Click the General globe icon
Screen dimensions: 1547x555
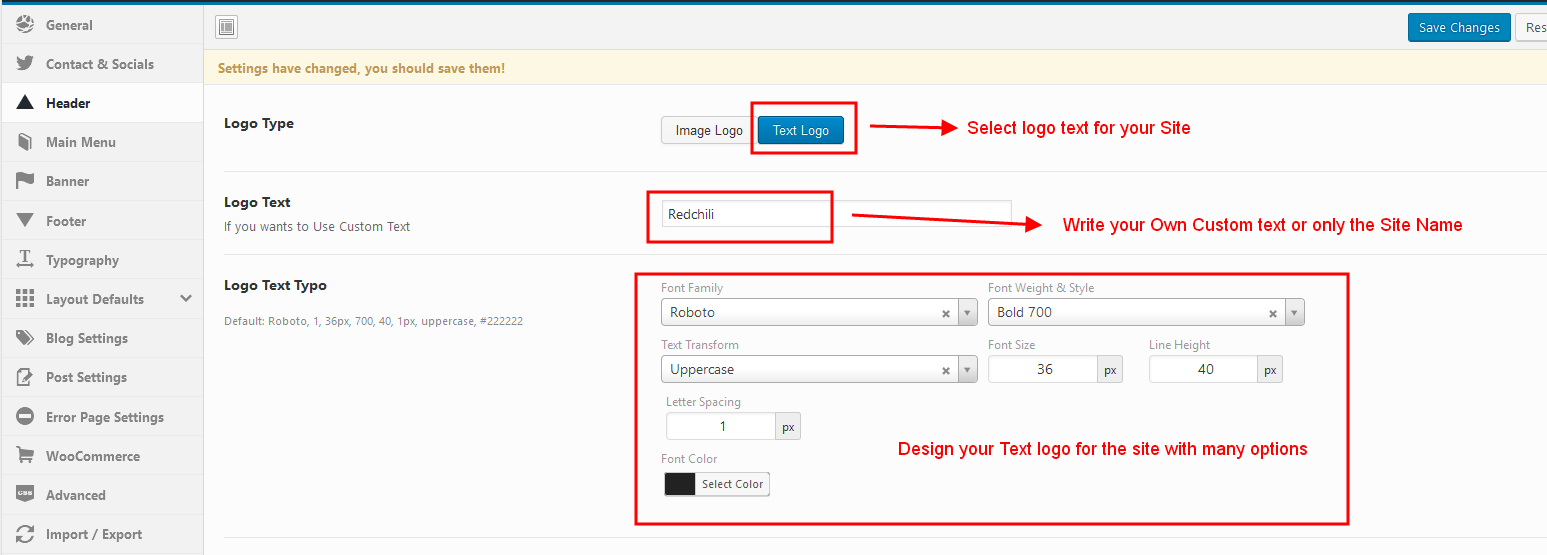25,25
